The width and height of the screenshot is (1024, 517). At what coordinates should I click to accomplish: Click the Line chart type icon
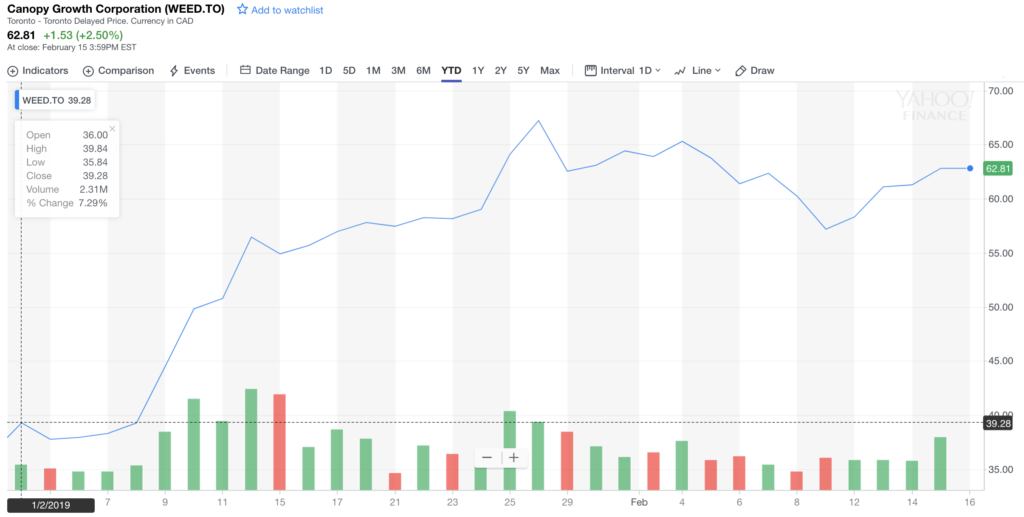pyautogui.click(x=680, y=70)
